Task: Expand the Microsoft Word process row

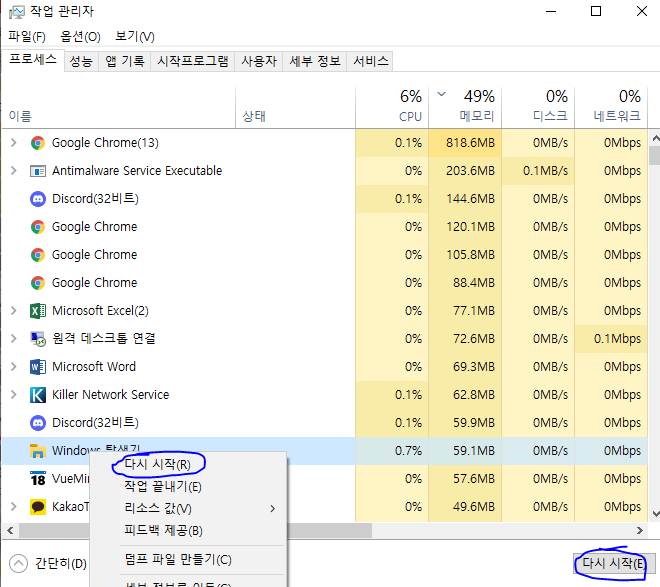Action: (13, 367)
